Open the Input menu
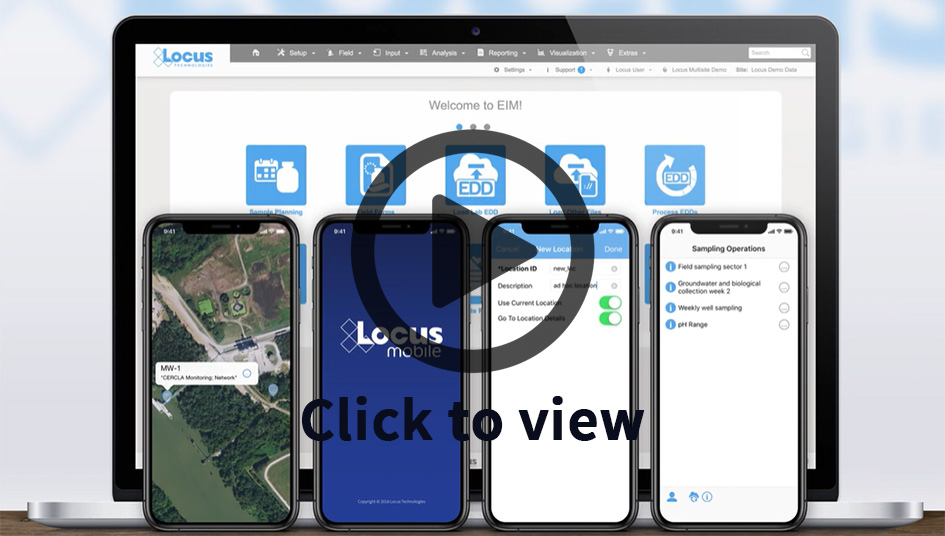Image resolution: width=945 pixels, height=536 pixels. point(391,53)
